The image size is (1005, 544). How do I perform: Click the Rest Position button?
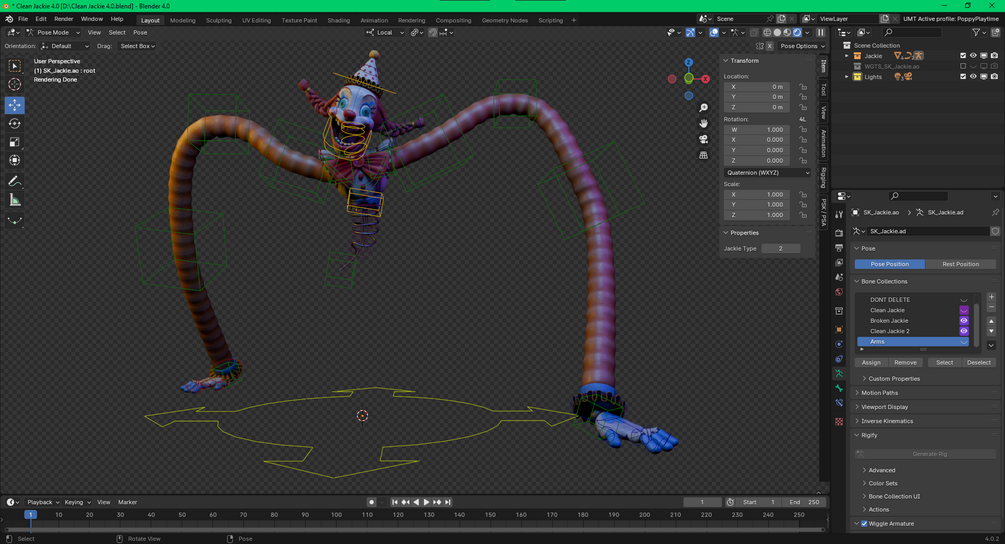pos(960,264)
